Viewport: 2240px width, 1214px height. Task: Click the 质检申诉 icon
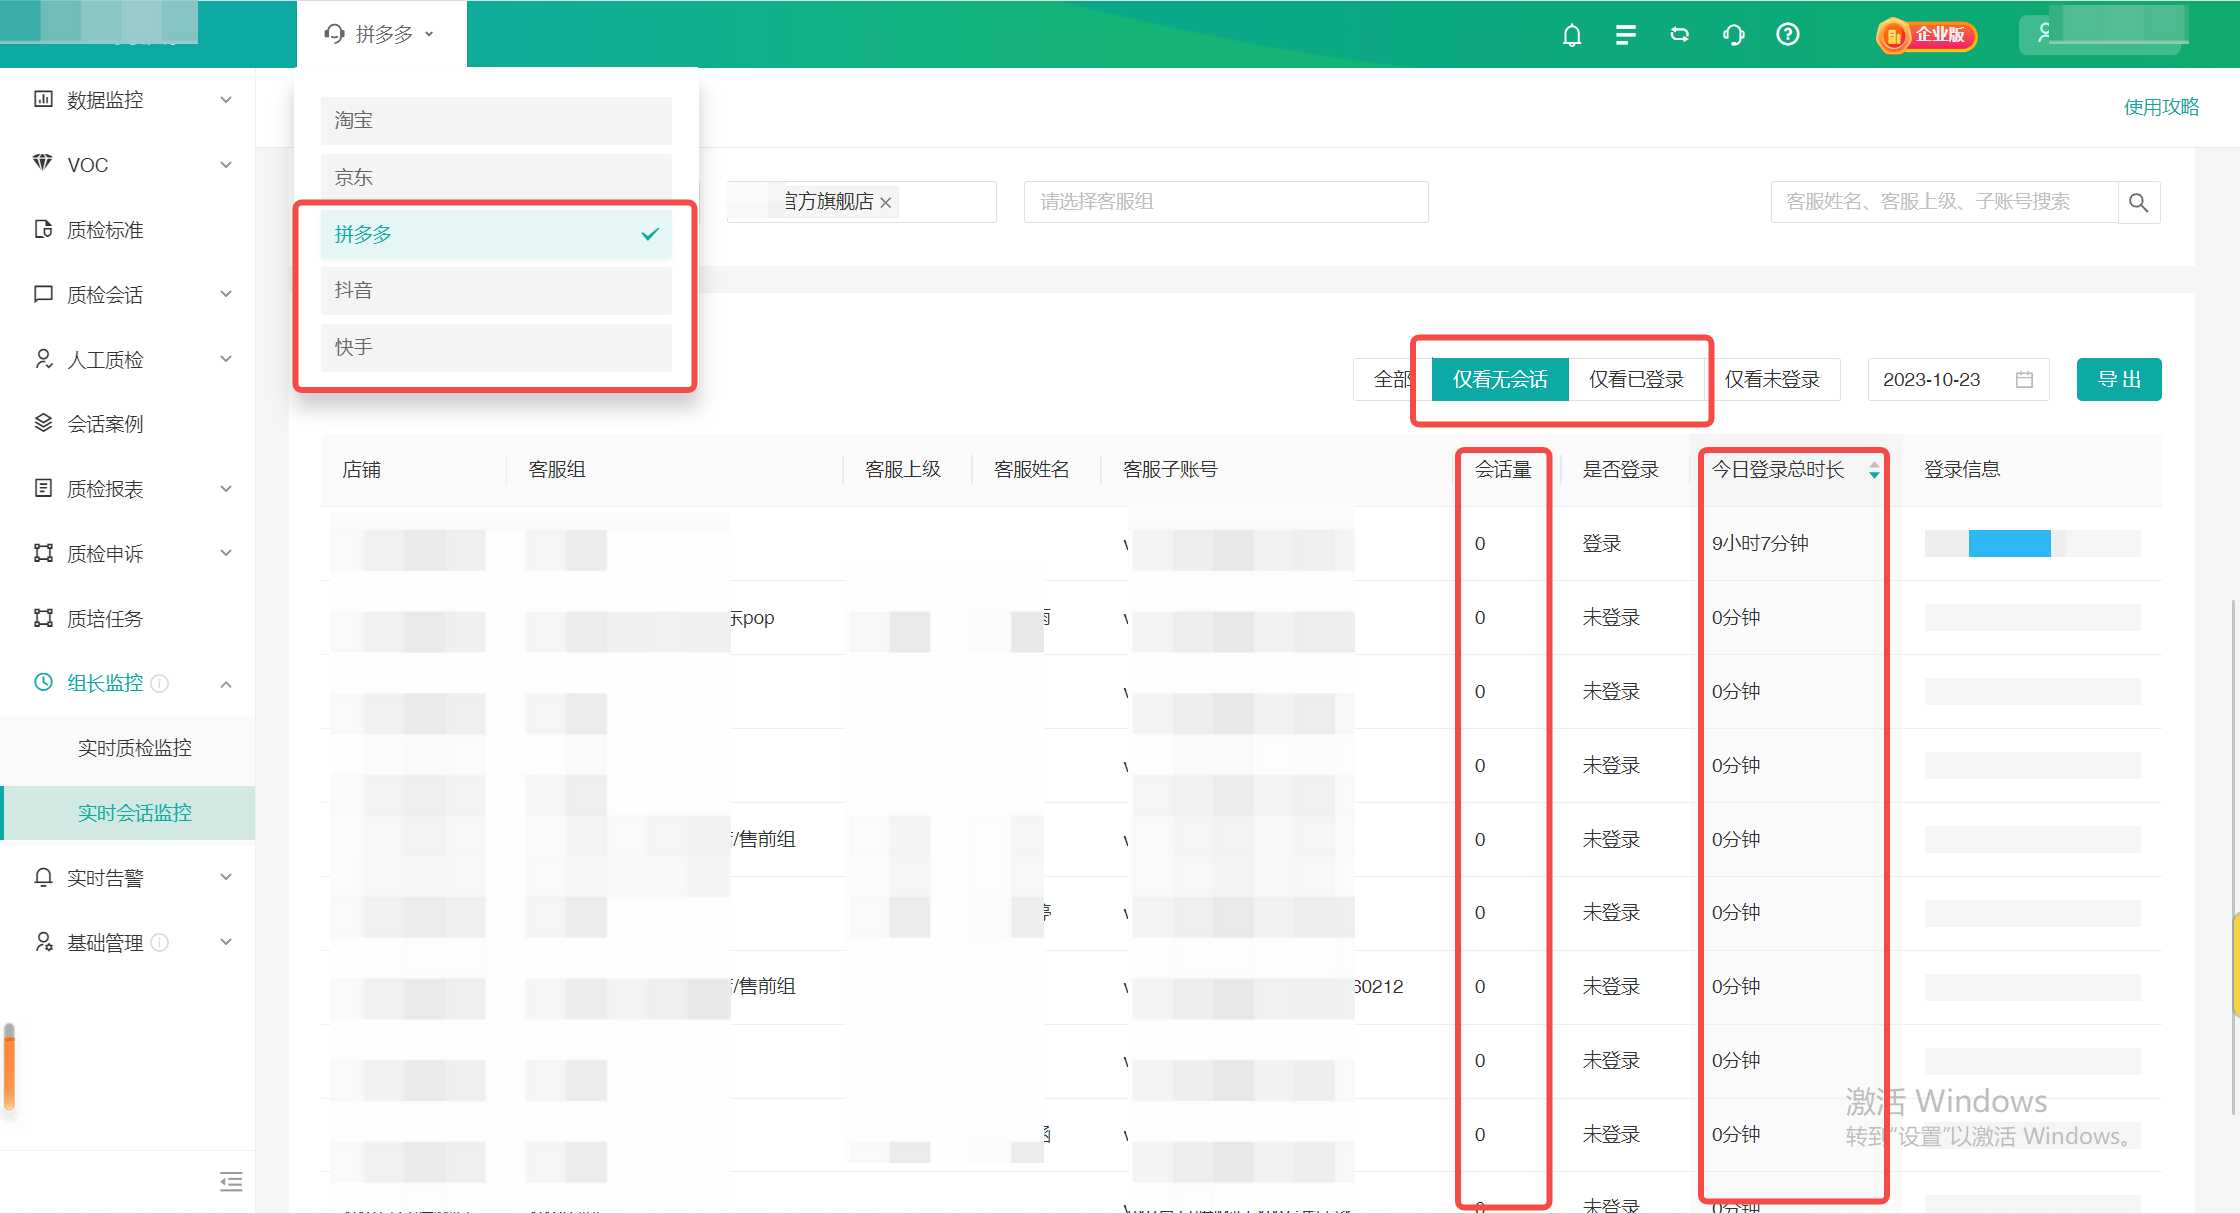point(43,553)
